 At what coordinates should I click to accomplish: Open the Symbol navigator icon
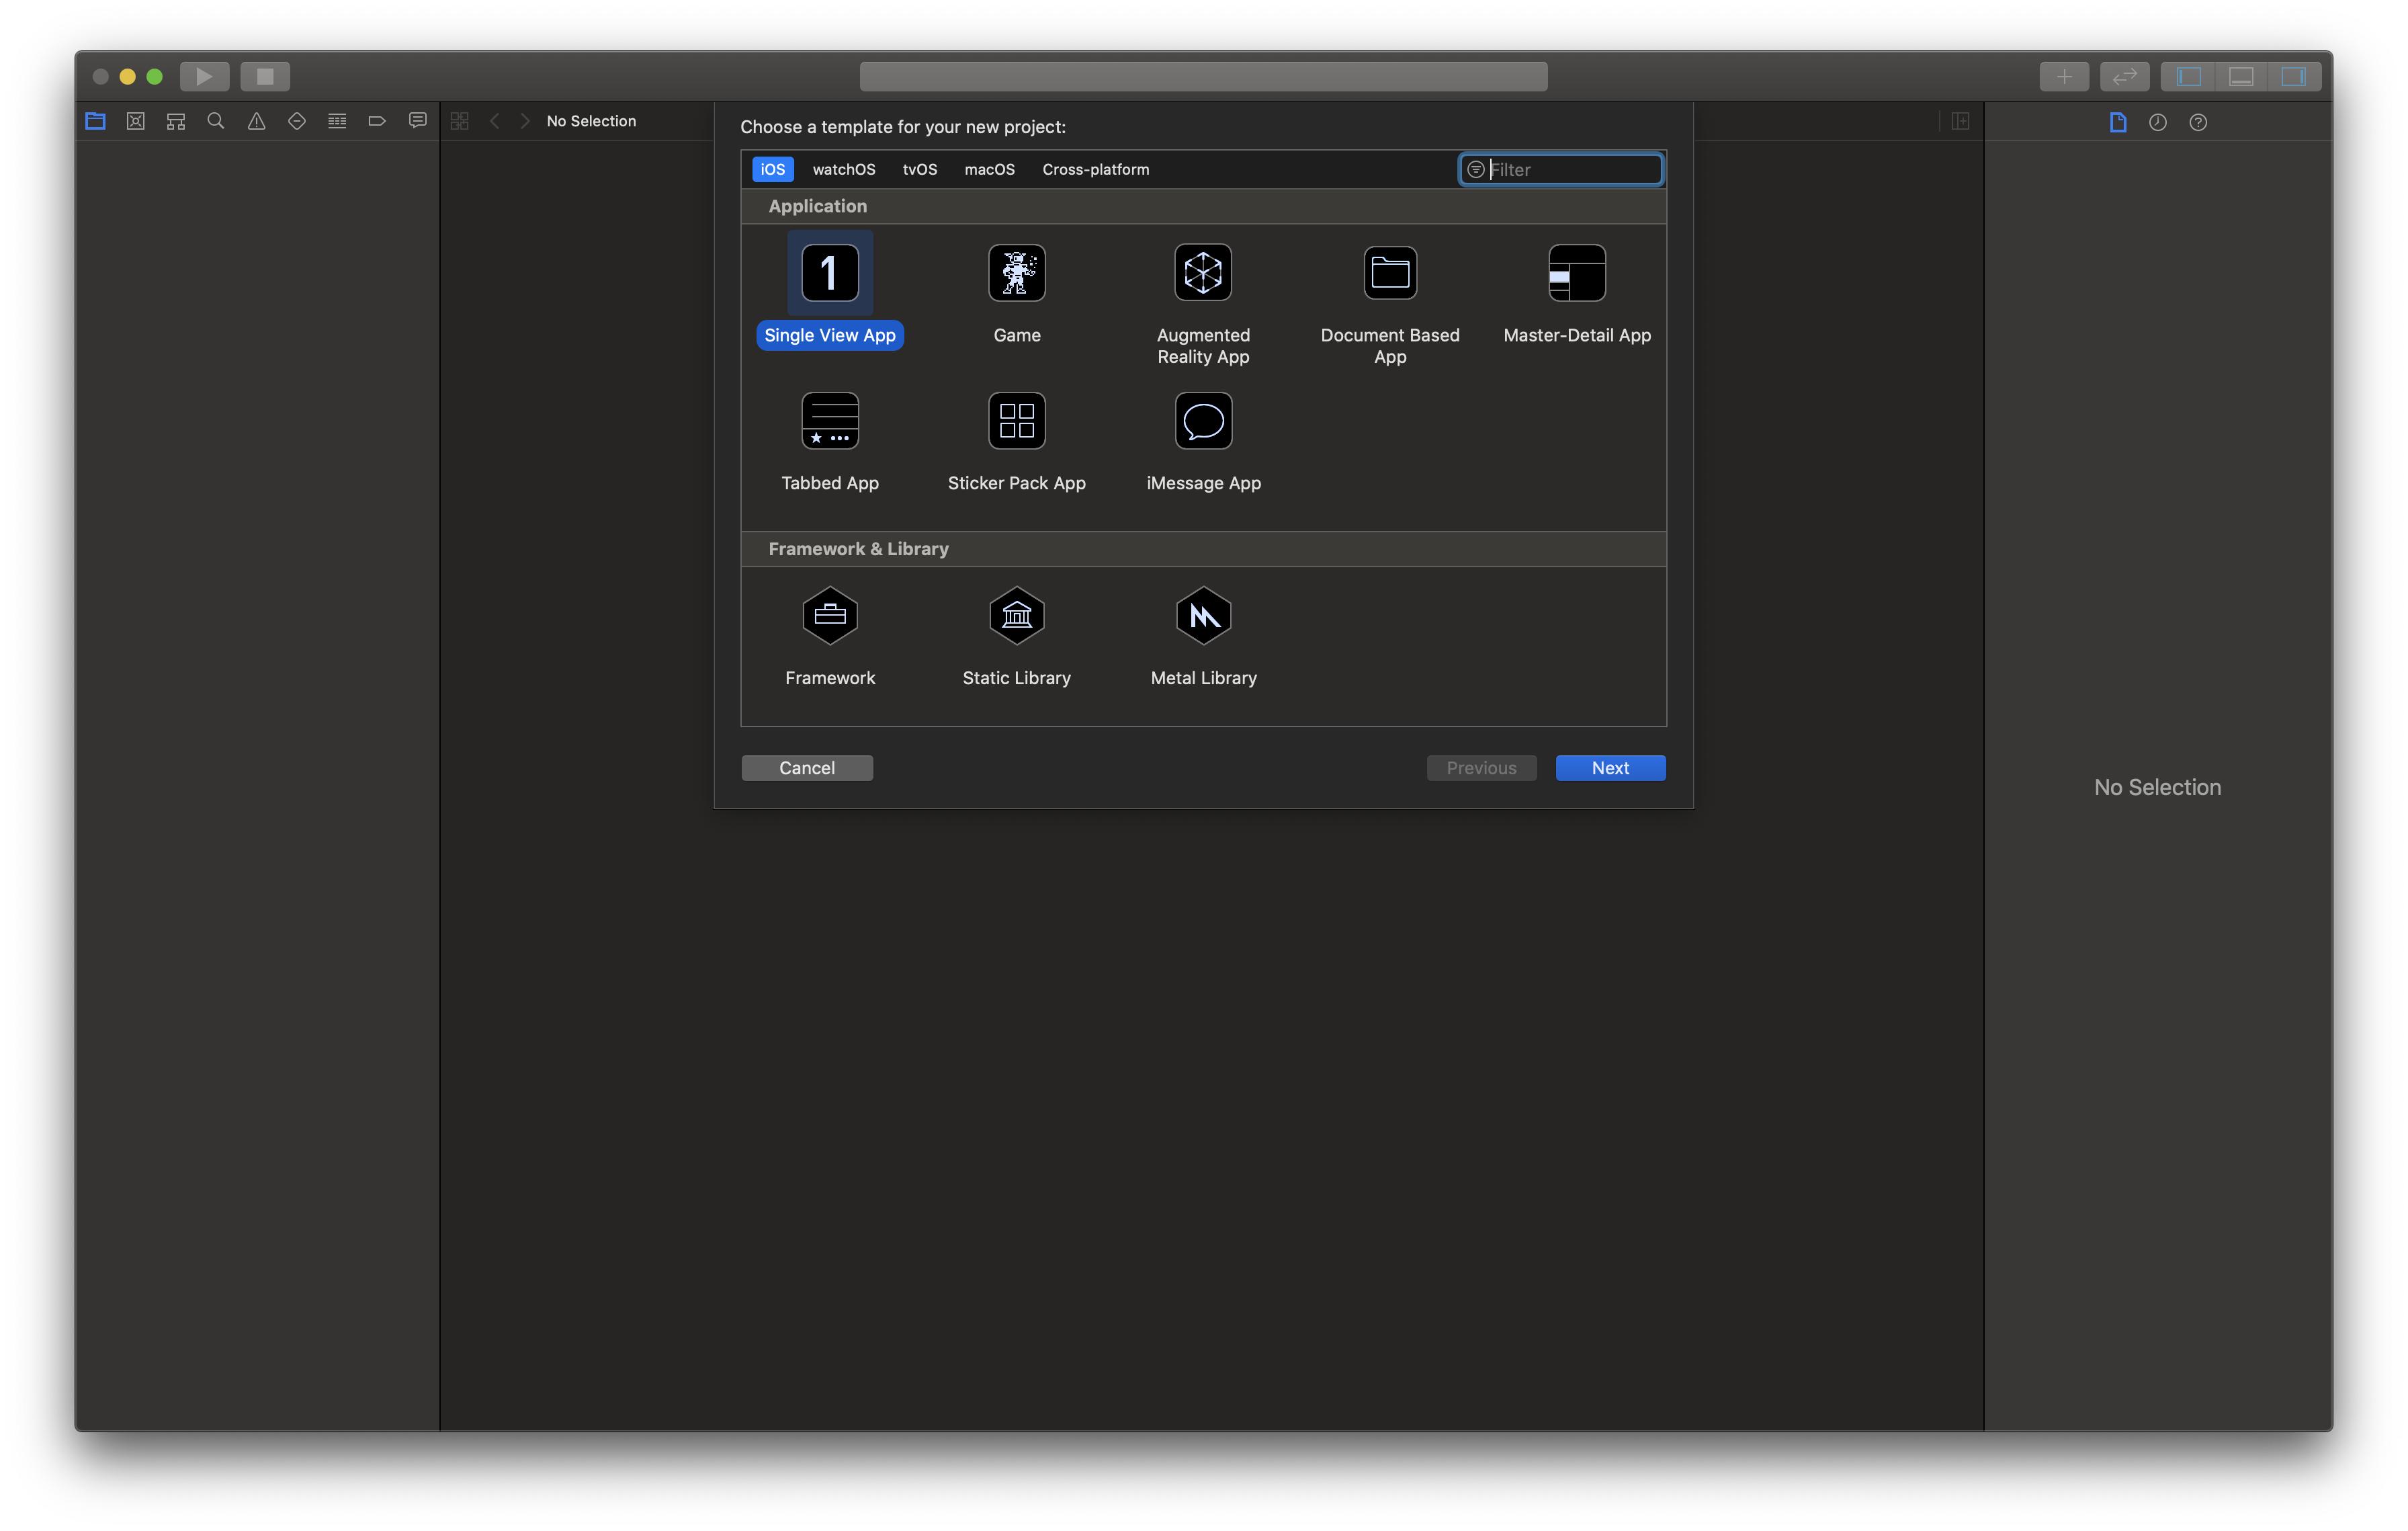(176, 121)
